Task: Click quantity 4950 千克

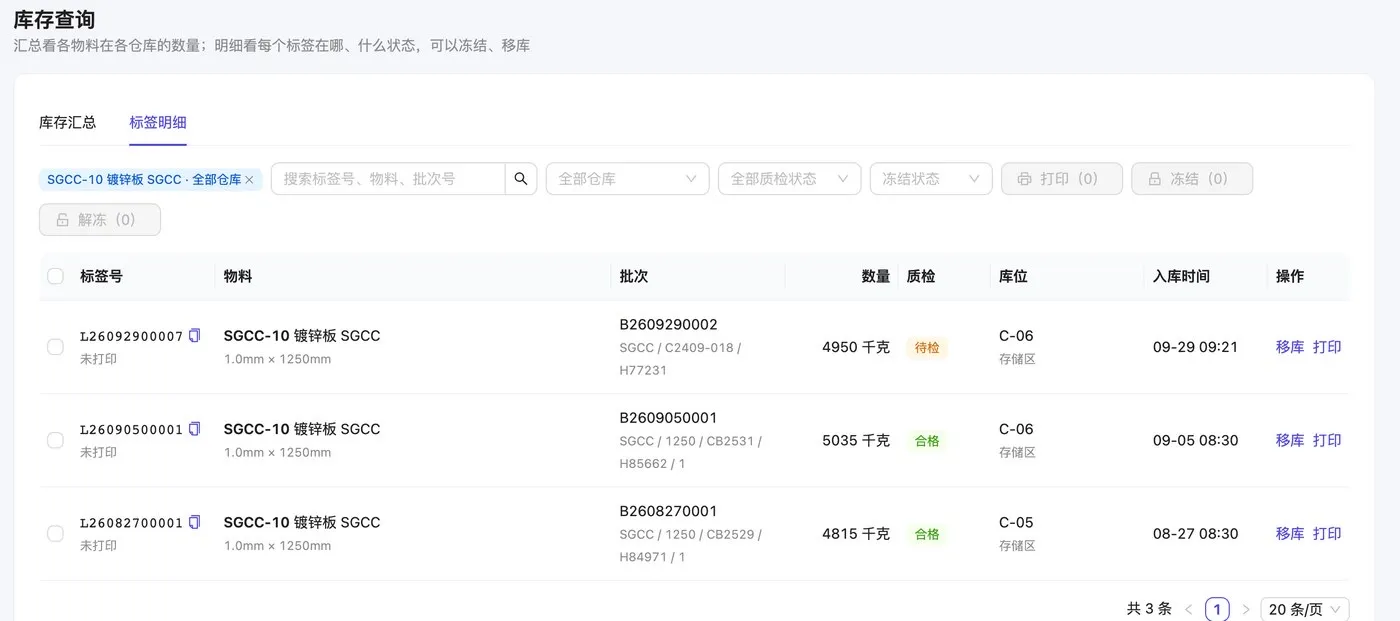Action: point(856,347)
